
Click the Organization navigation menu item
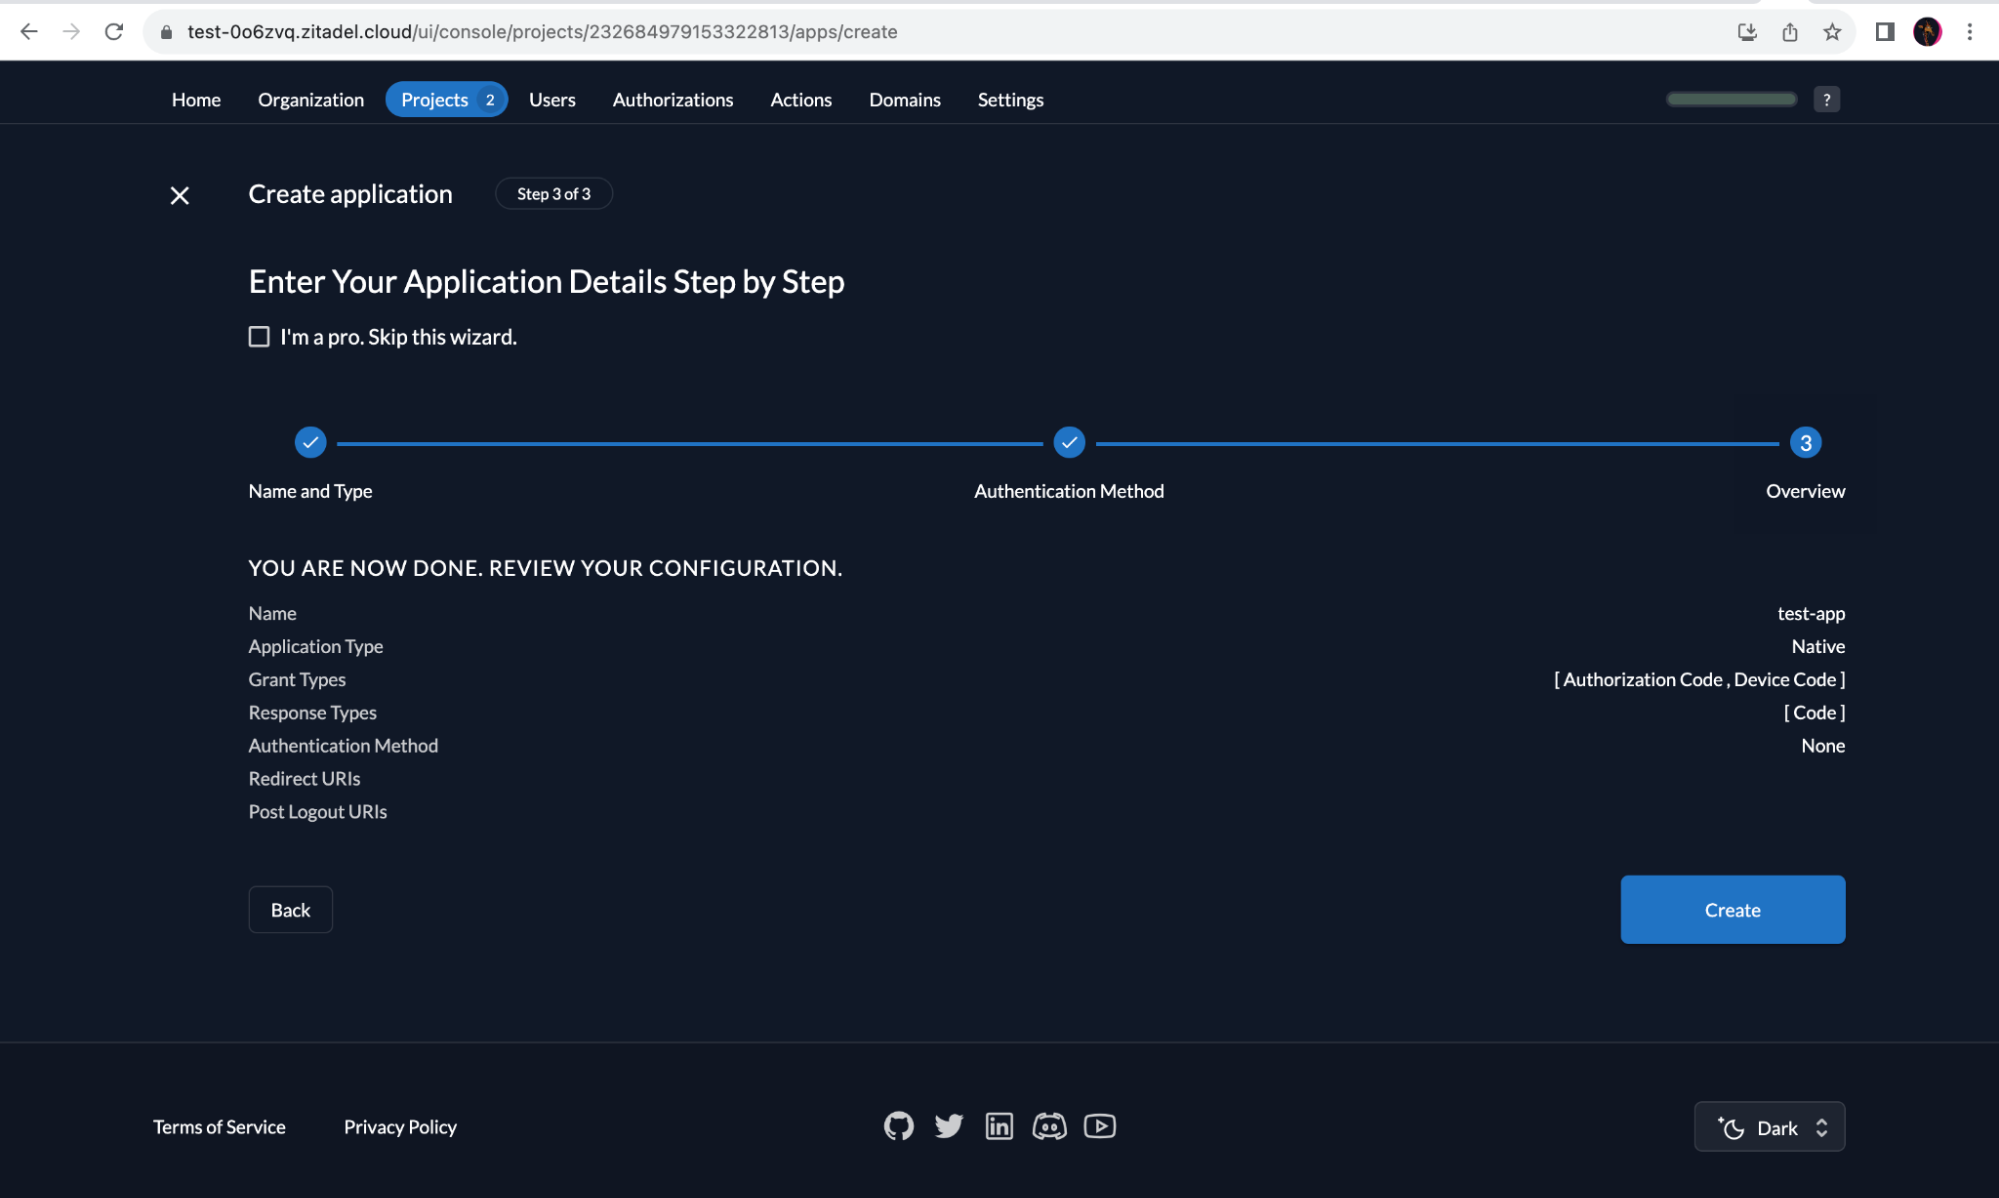[311, 98]
